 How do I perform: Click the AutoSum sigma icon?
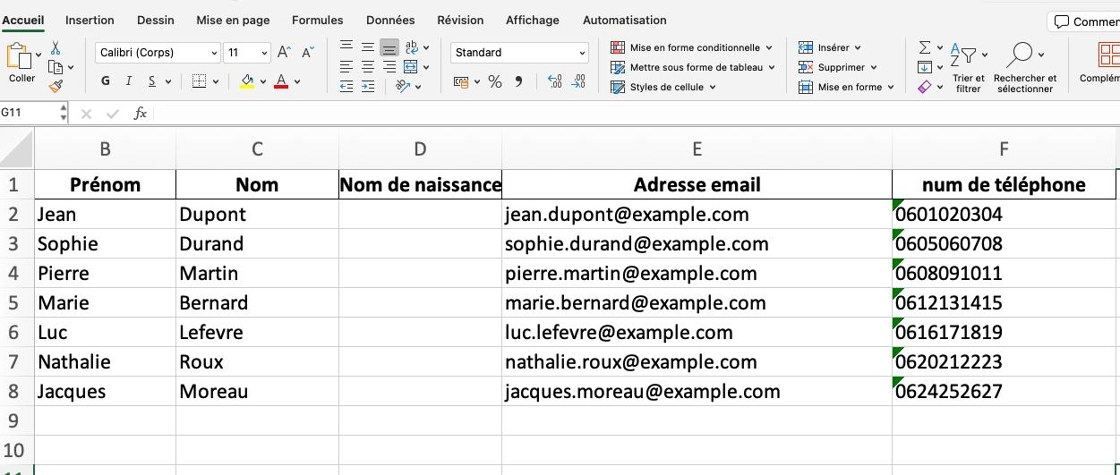[924, 48]
